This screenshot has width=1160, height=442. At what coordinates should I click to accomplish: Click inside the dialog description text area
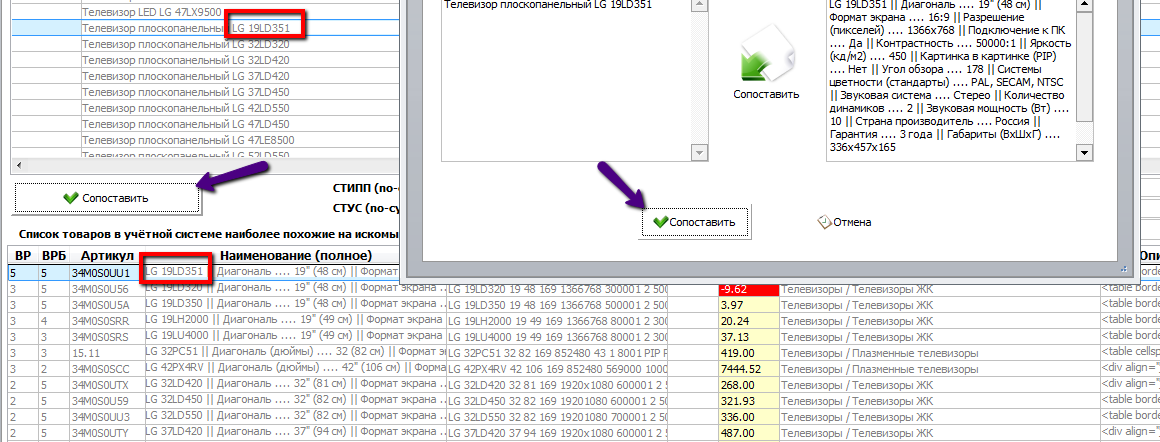(950, 78)
